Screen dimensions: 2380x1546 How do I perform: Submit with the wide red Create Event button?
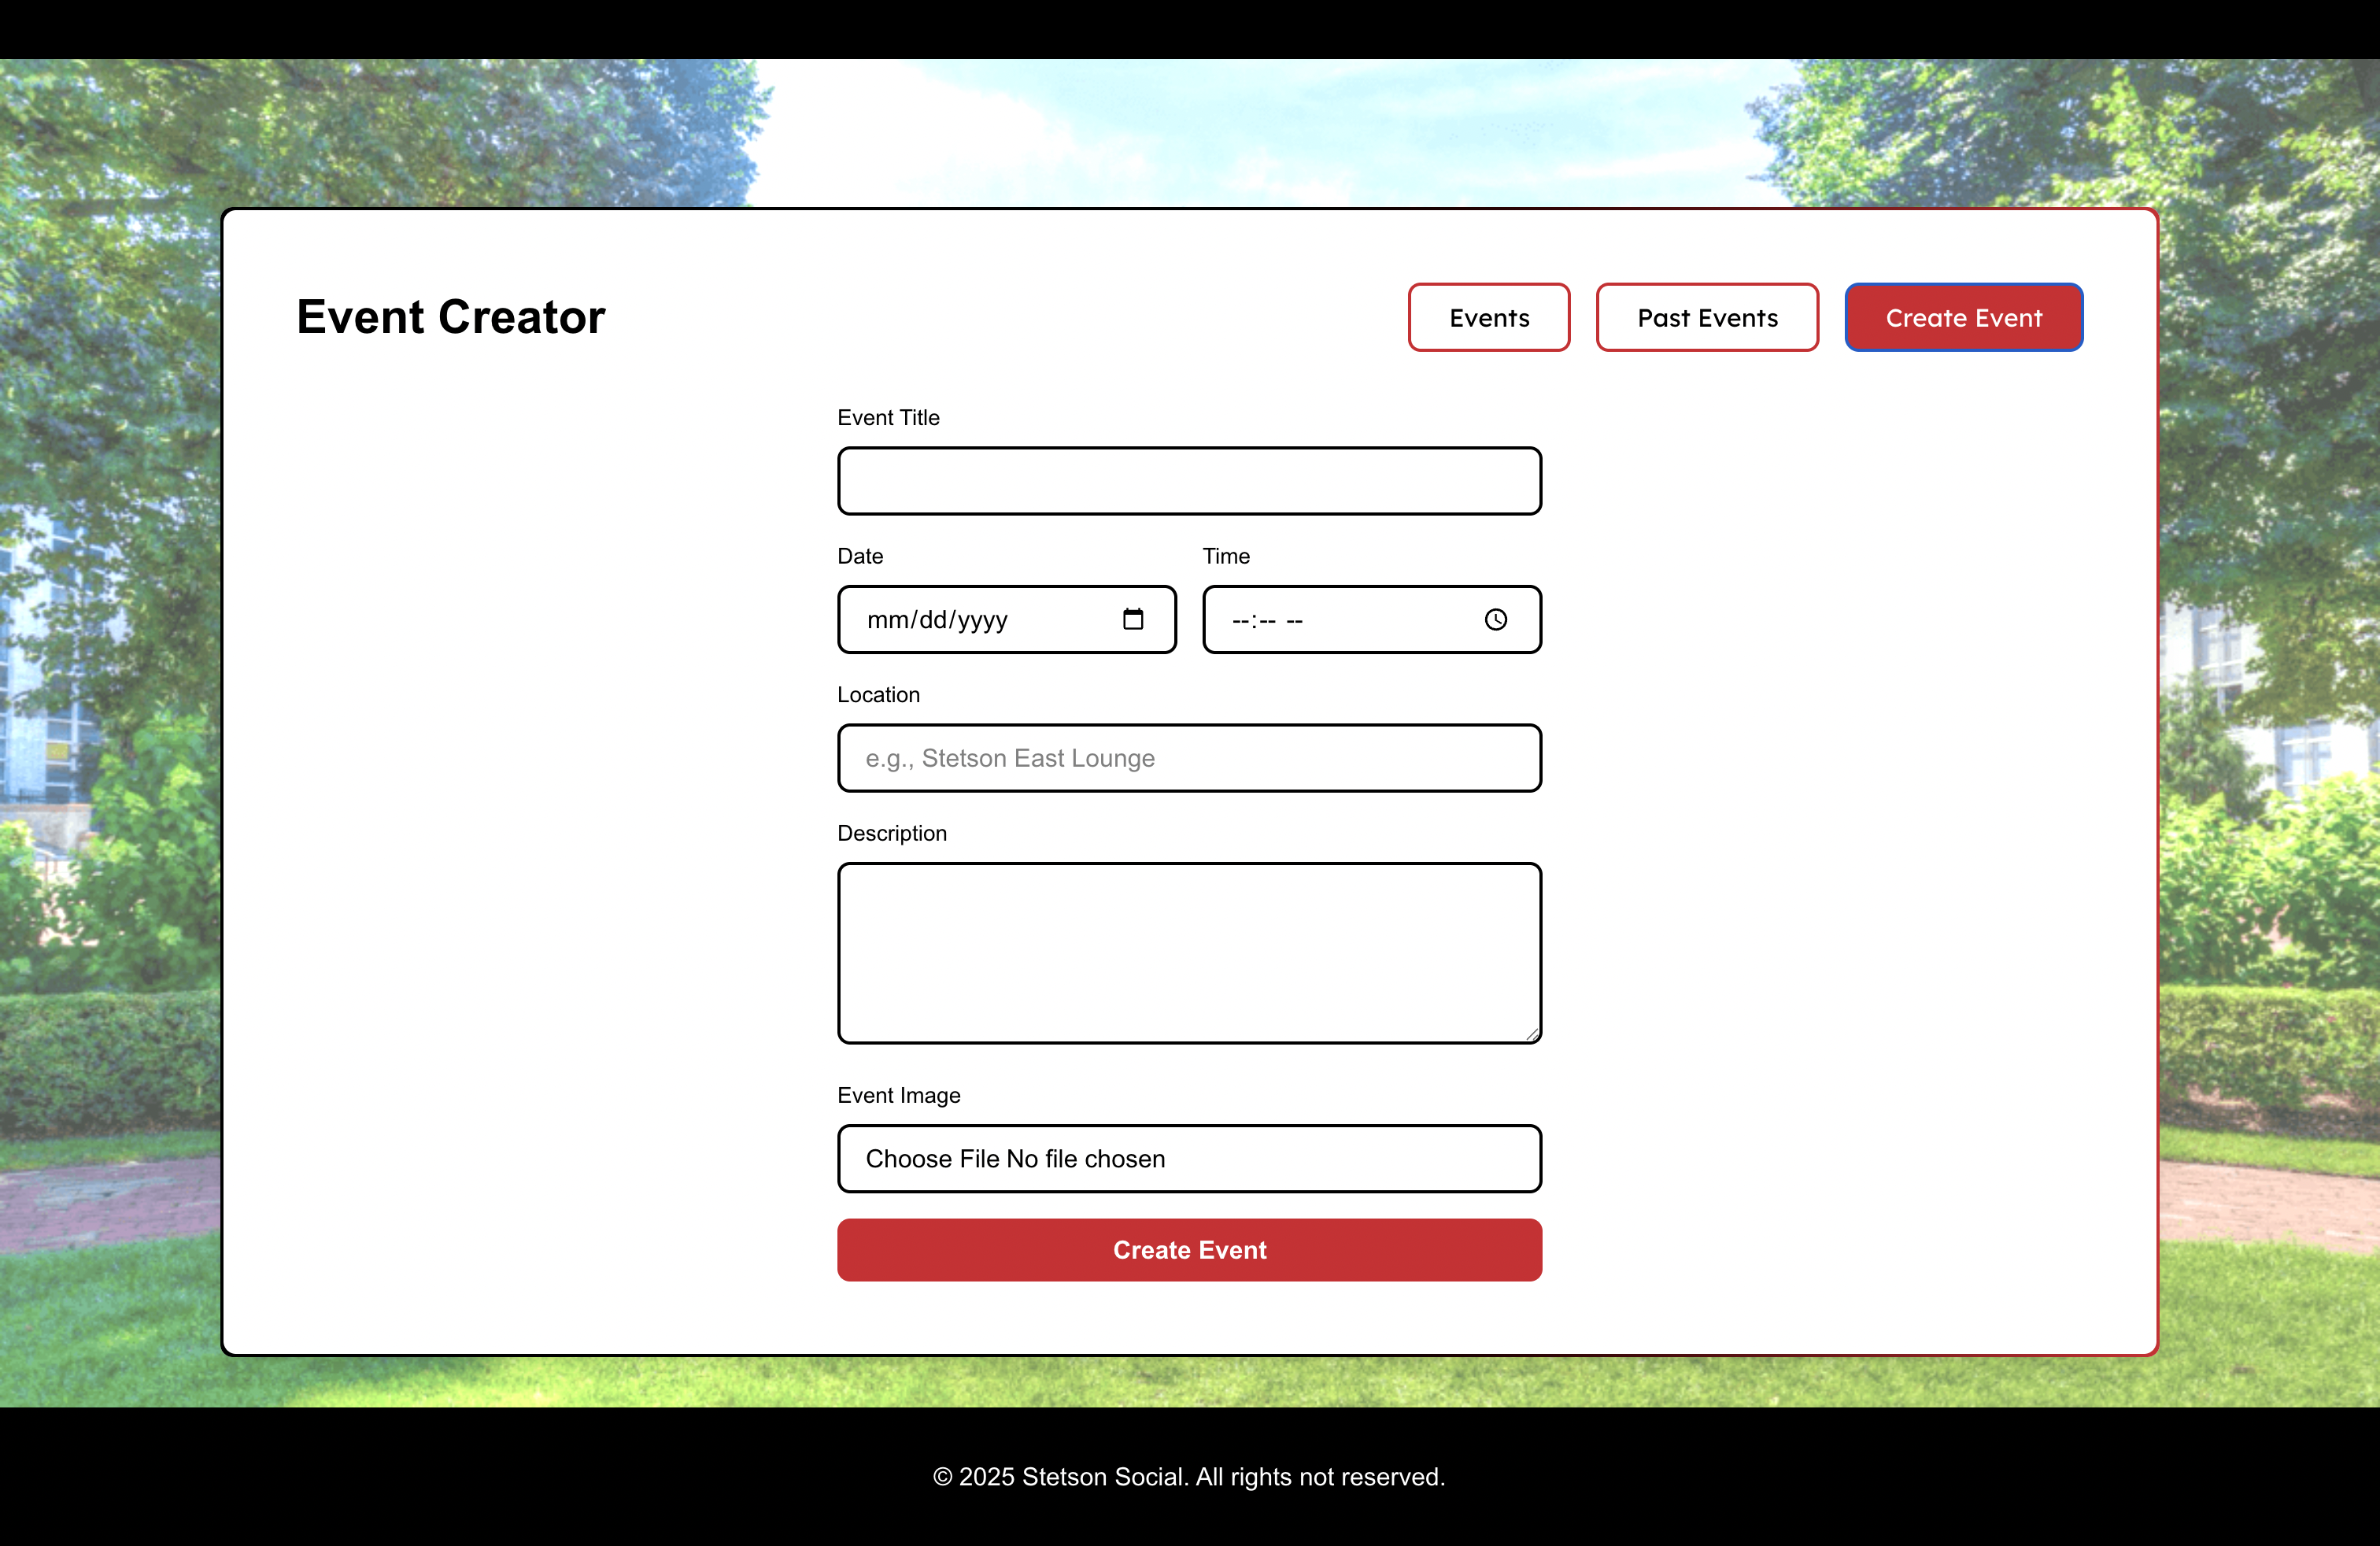pyautogui.click(x=1189, y=1250)
